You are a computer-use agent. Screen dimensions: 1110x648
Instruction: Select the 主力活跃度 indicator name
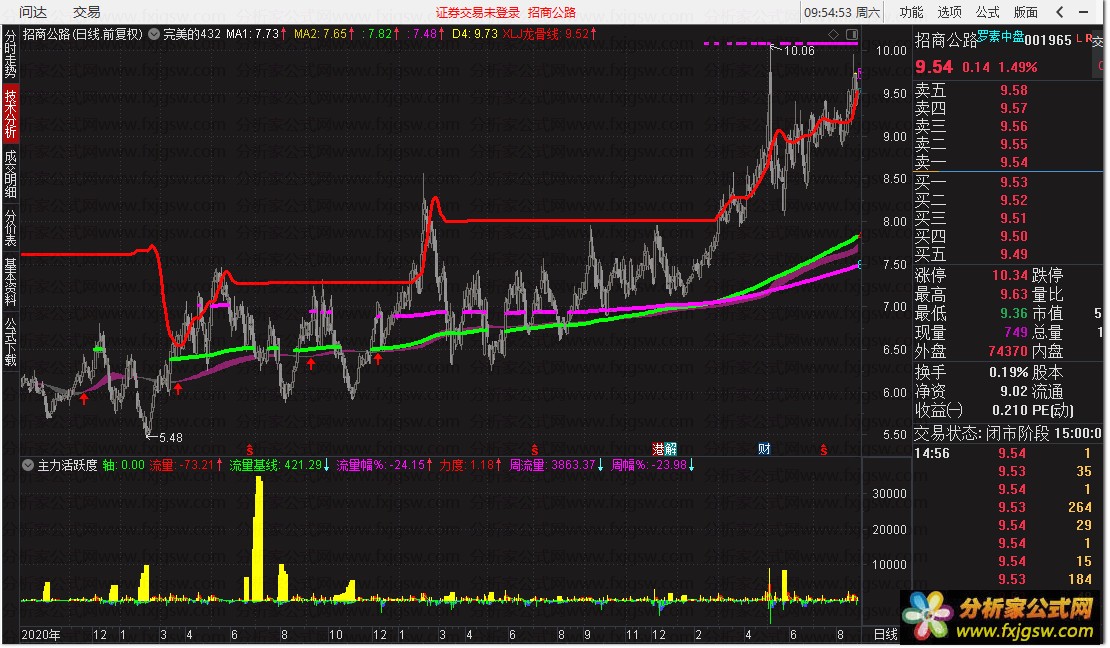tap(67, 465)
